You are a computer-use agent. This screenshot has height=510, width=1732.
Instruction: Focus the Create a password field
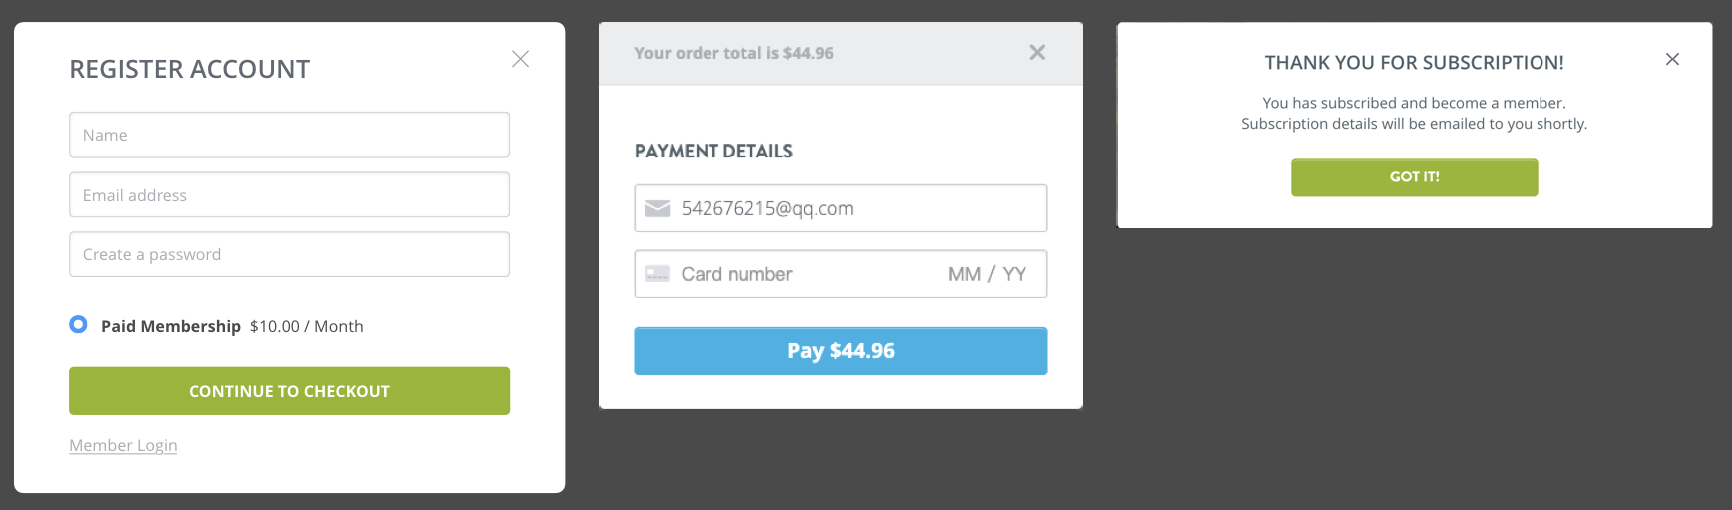click(289, 254)
